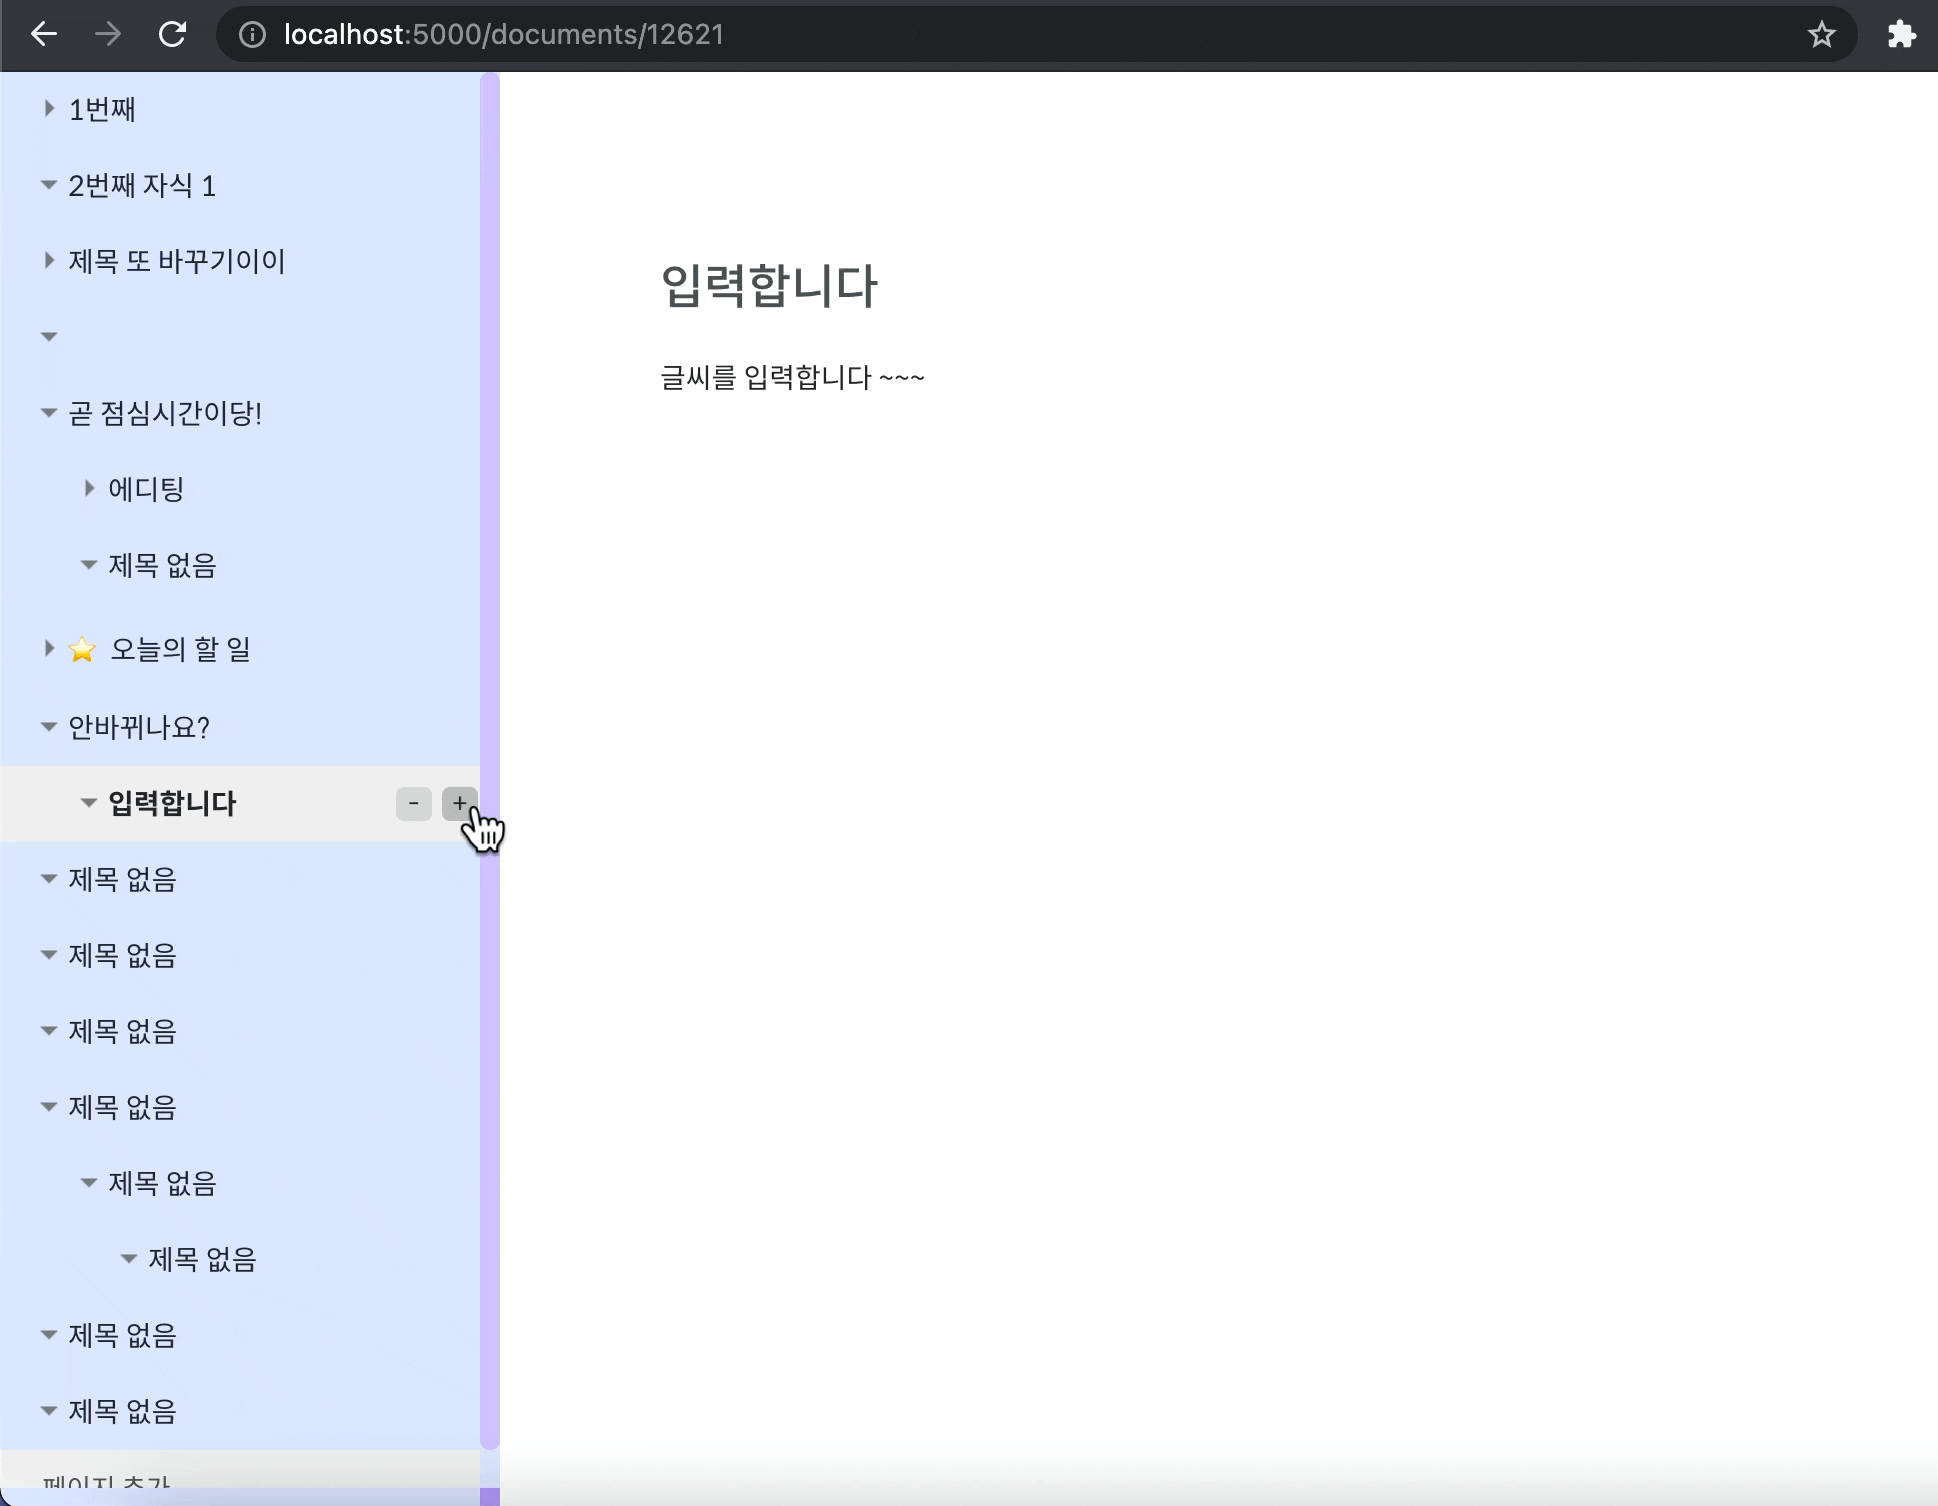Image resolution: width=1938 pixels, height=1506 pixels.
Task: Collapse the 안바뀌나요? arrow
Action: click(x=49, y=727)
